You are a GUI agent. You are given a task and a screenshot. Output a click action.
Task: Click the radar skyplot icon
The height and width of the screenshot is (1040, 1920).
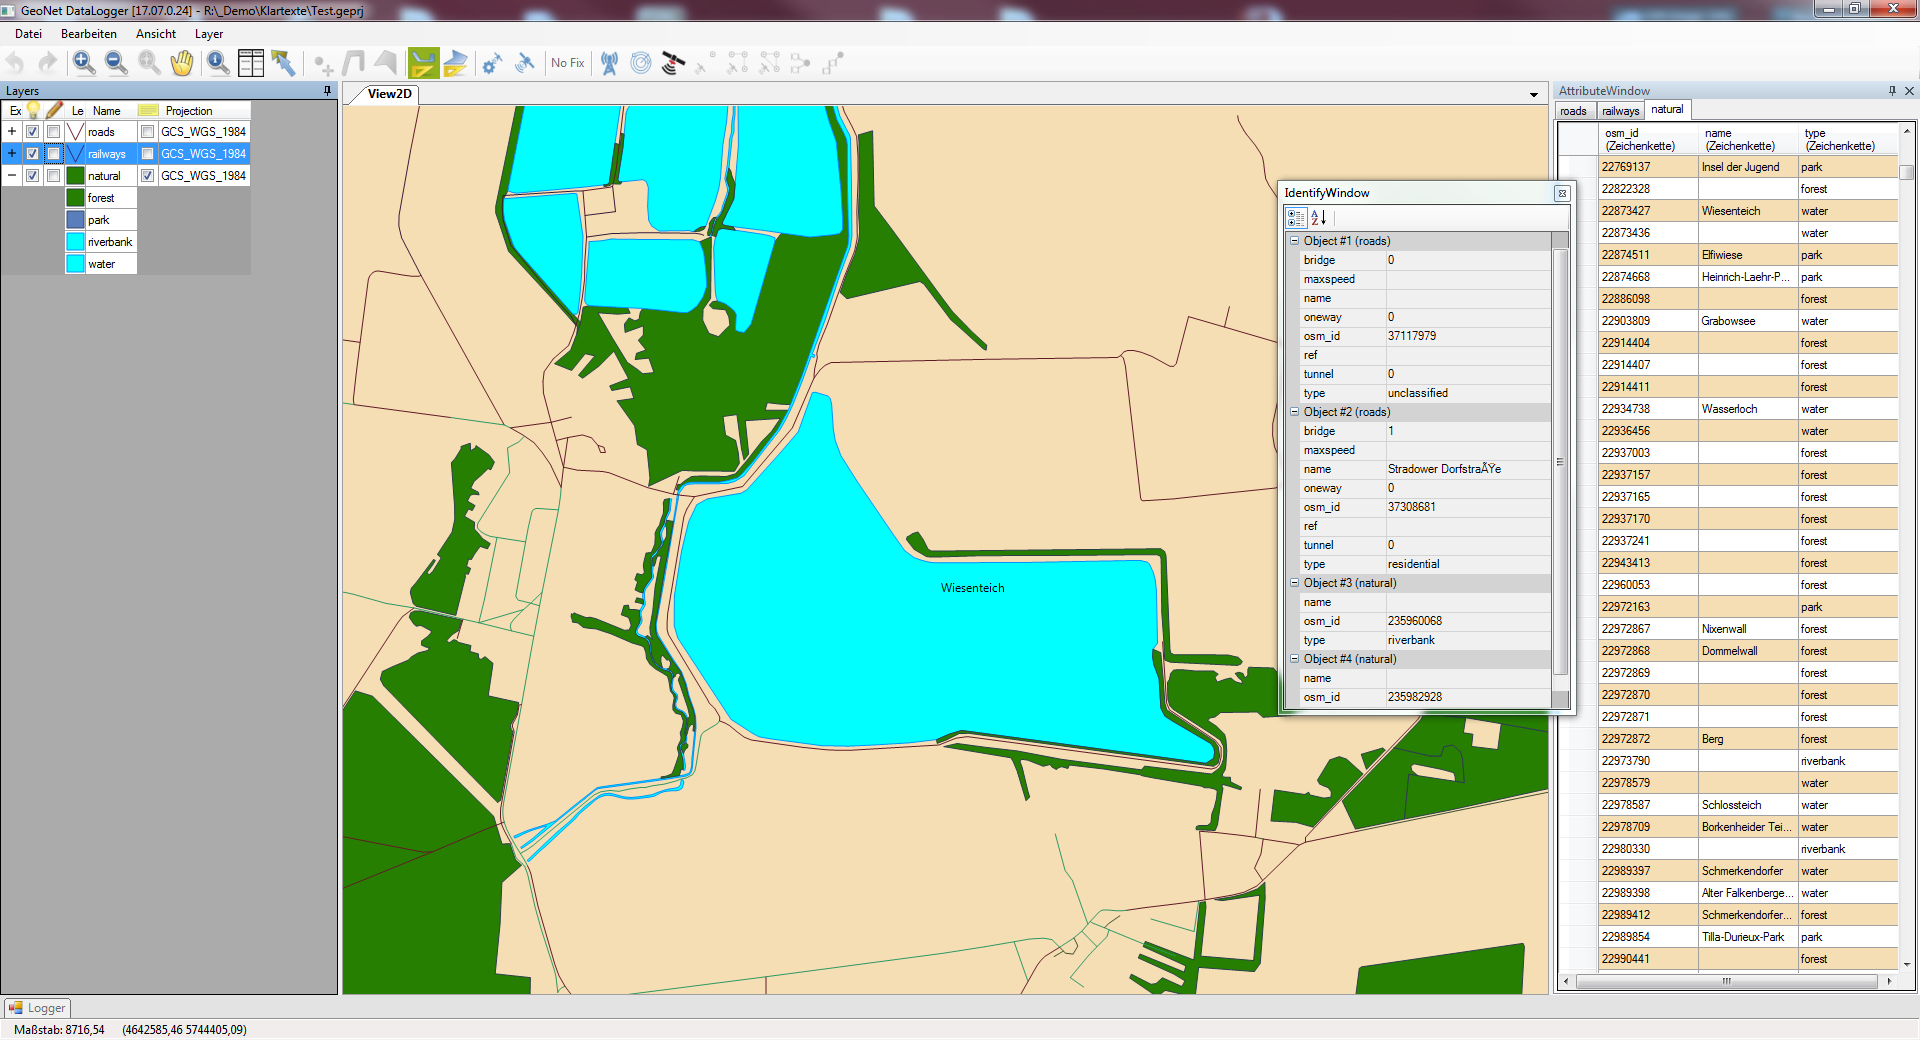click(641, 63)
